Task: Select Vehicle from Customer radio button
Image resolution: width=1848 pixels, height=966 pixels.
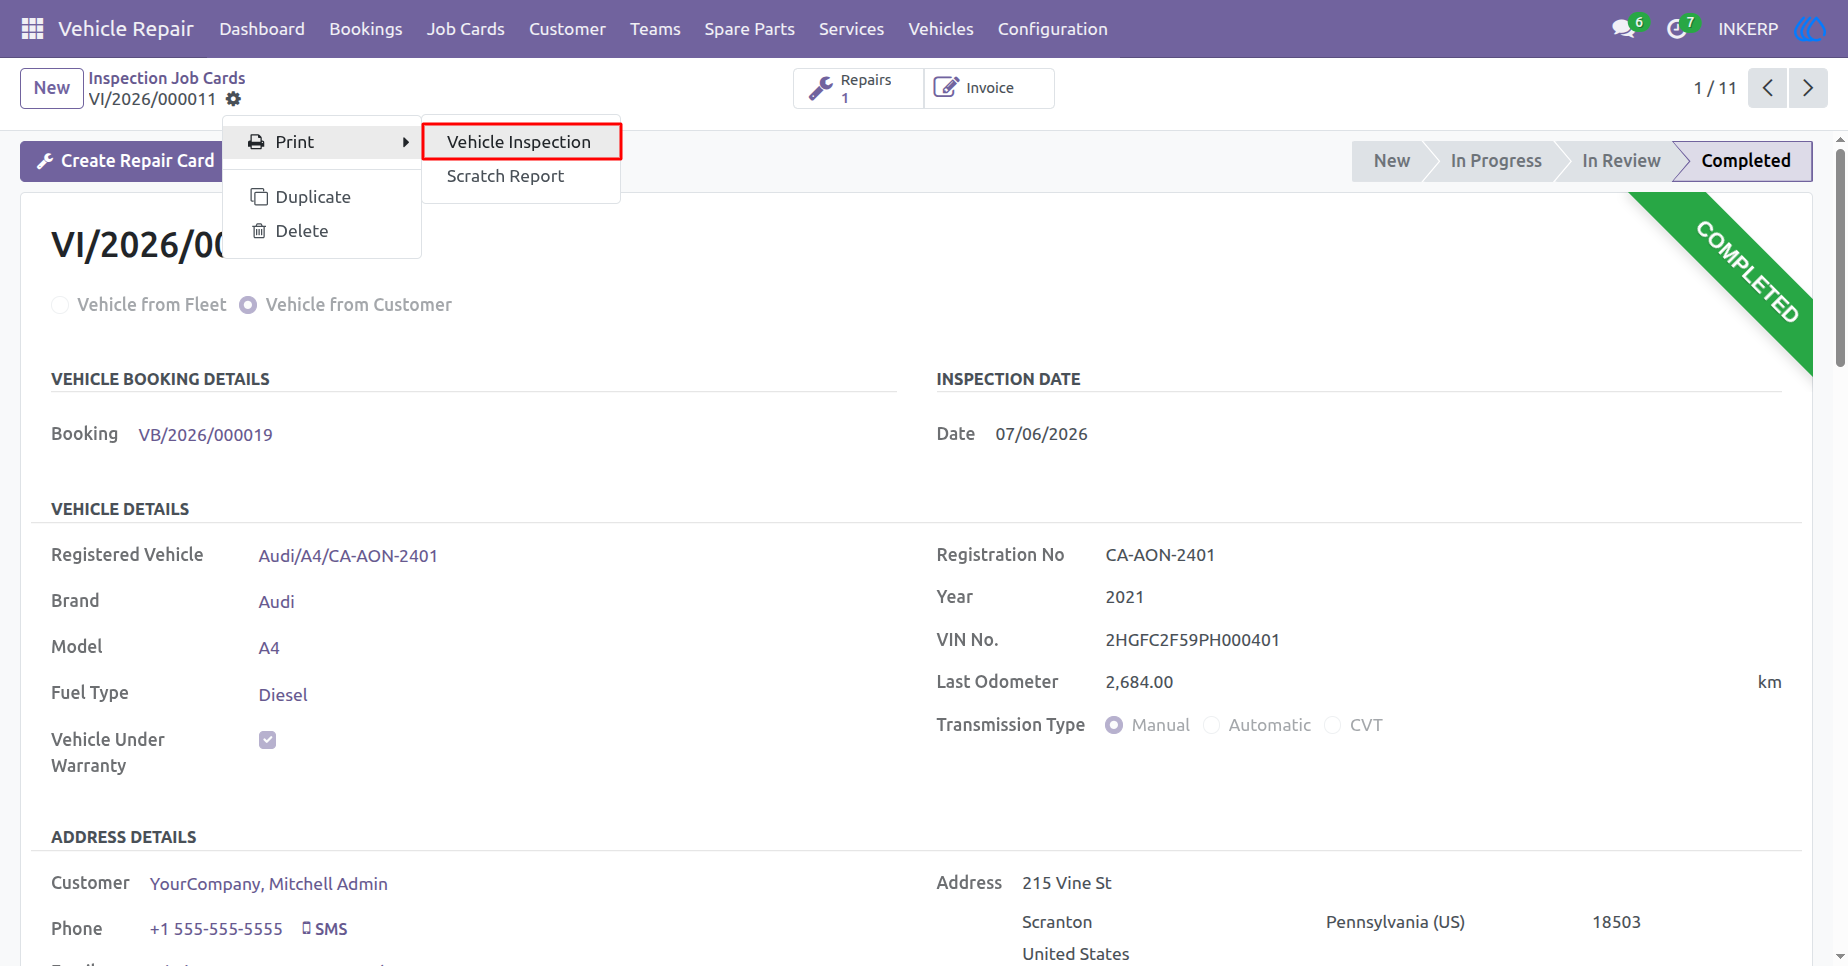Action: click(248, 305)
